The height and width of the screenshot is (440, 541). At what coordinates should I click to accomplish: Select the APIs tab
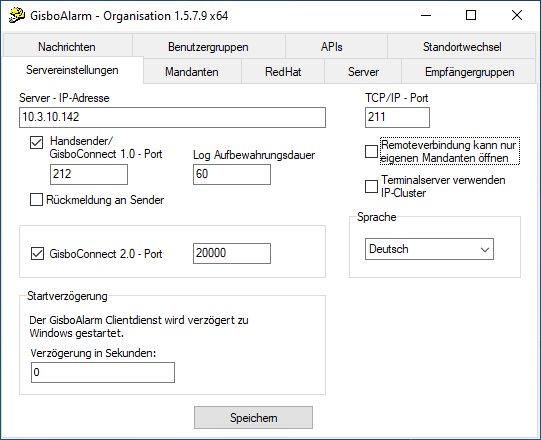click(x=336, y=46)
